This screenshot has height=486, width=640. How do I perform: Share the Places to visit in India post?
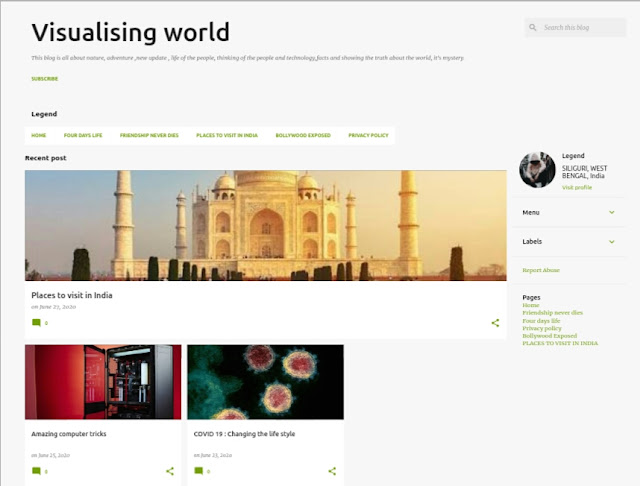click(495, 323)
